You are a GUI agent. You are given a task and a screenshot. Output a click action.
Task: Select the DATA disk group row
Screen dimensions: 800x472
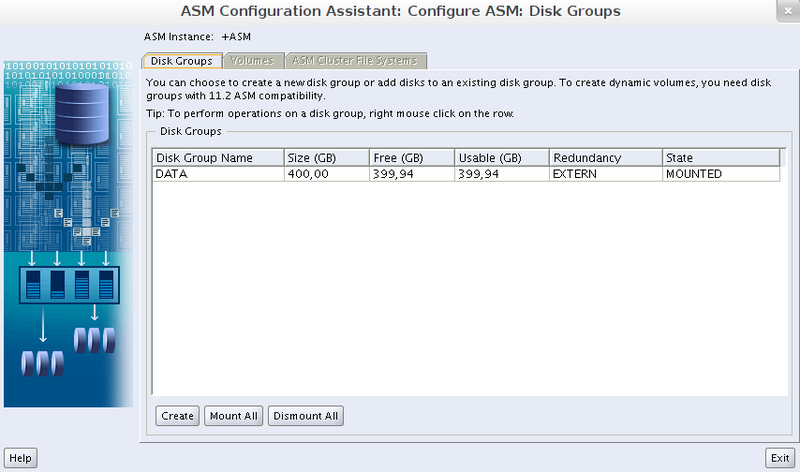click(x=174, y=174)
